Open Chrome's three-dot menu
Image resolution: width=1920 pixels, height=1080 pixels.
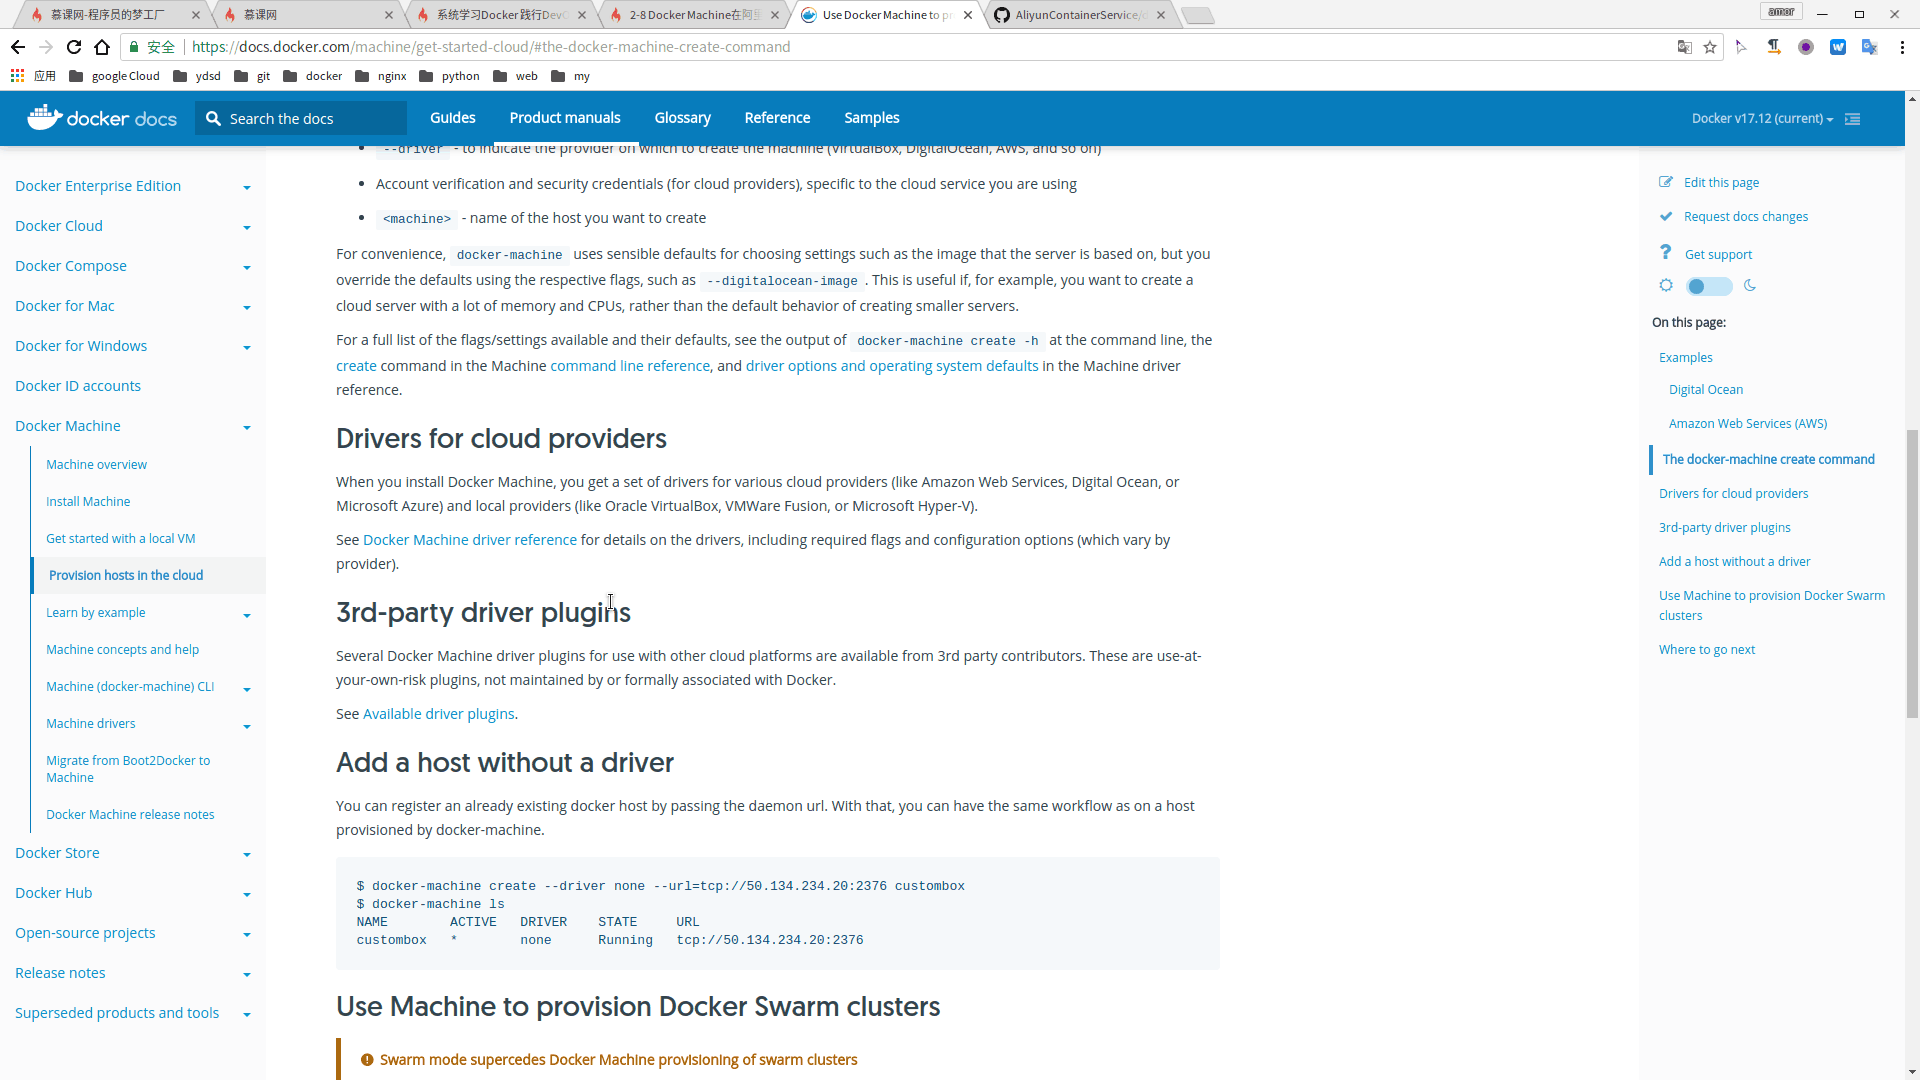(x=1902, y=47)
